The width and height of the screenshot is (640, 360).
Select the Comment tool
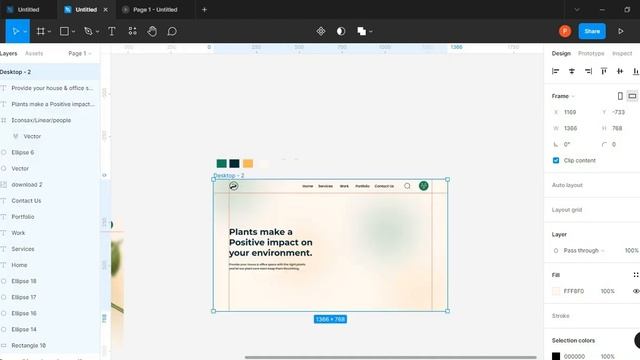(x=172, y=31)
